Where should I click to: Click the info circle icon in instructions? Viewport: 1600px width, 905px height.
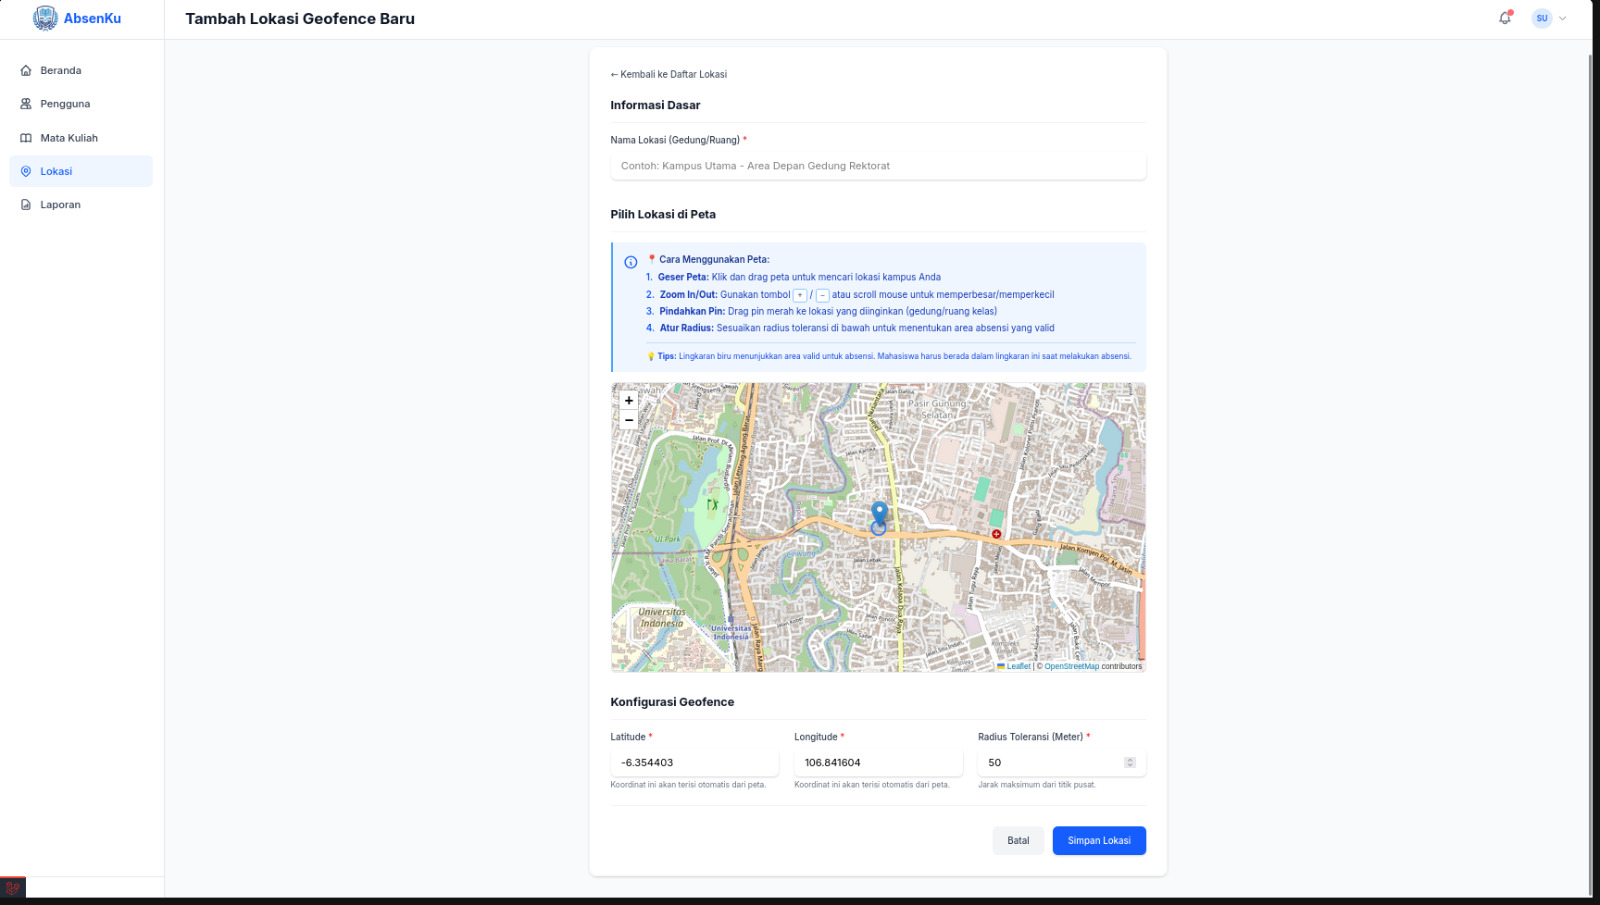631,262
